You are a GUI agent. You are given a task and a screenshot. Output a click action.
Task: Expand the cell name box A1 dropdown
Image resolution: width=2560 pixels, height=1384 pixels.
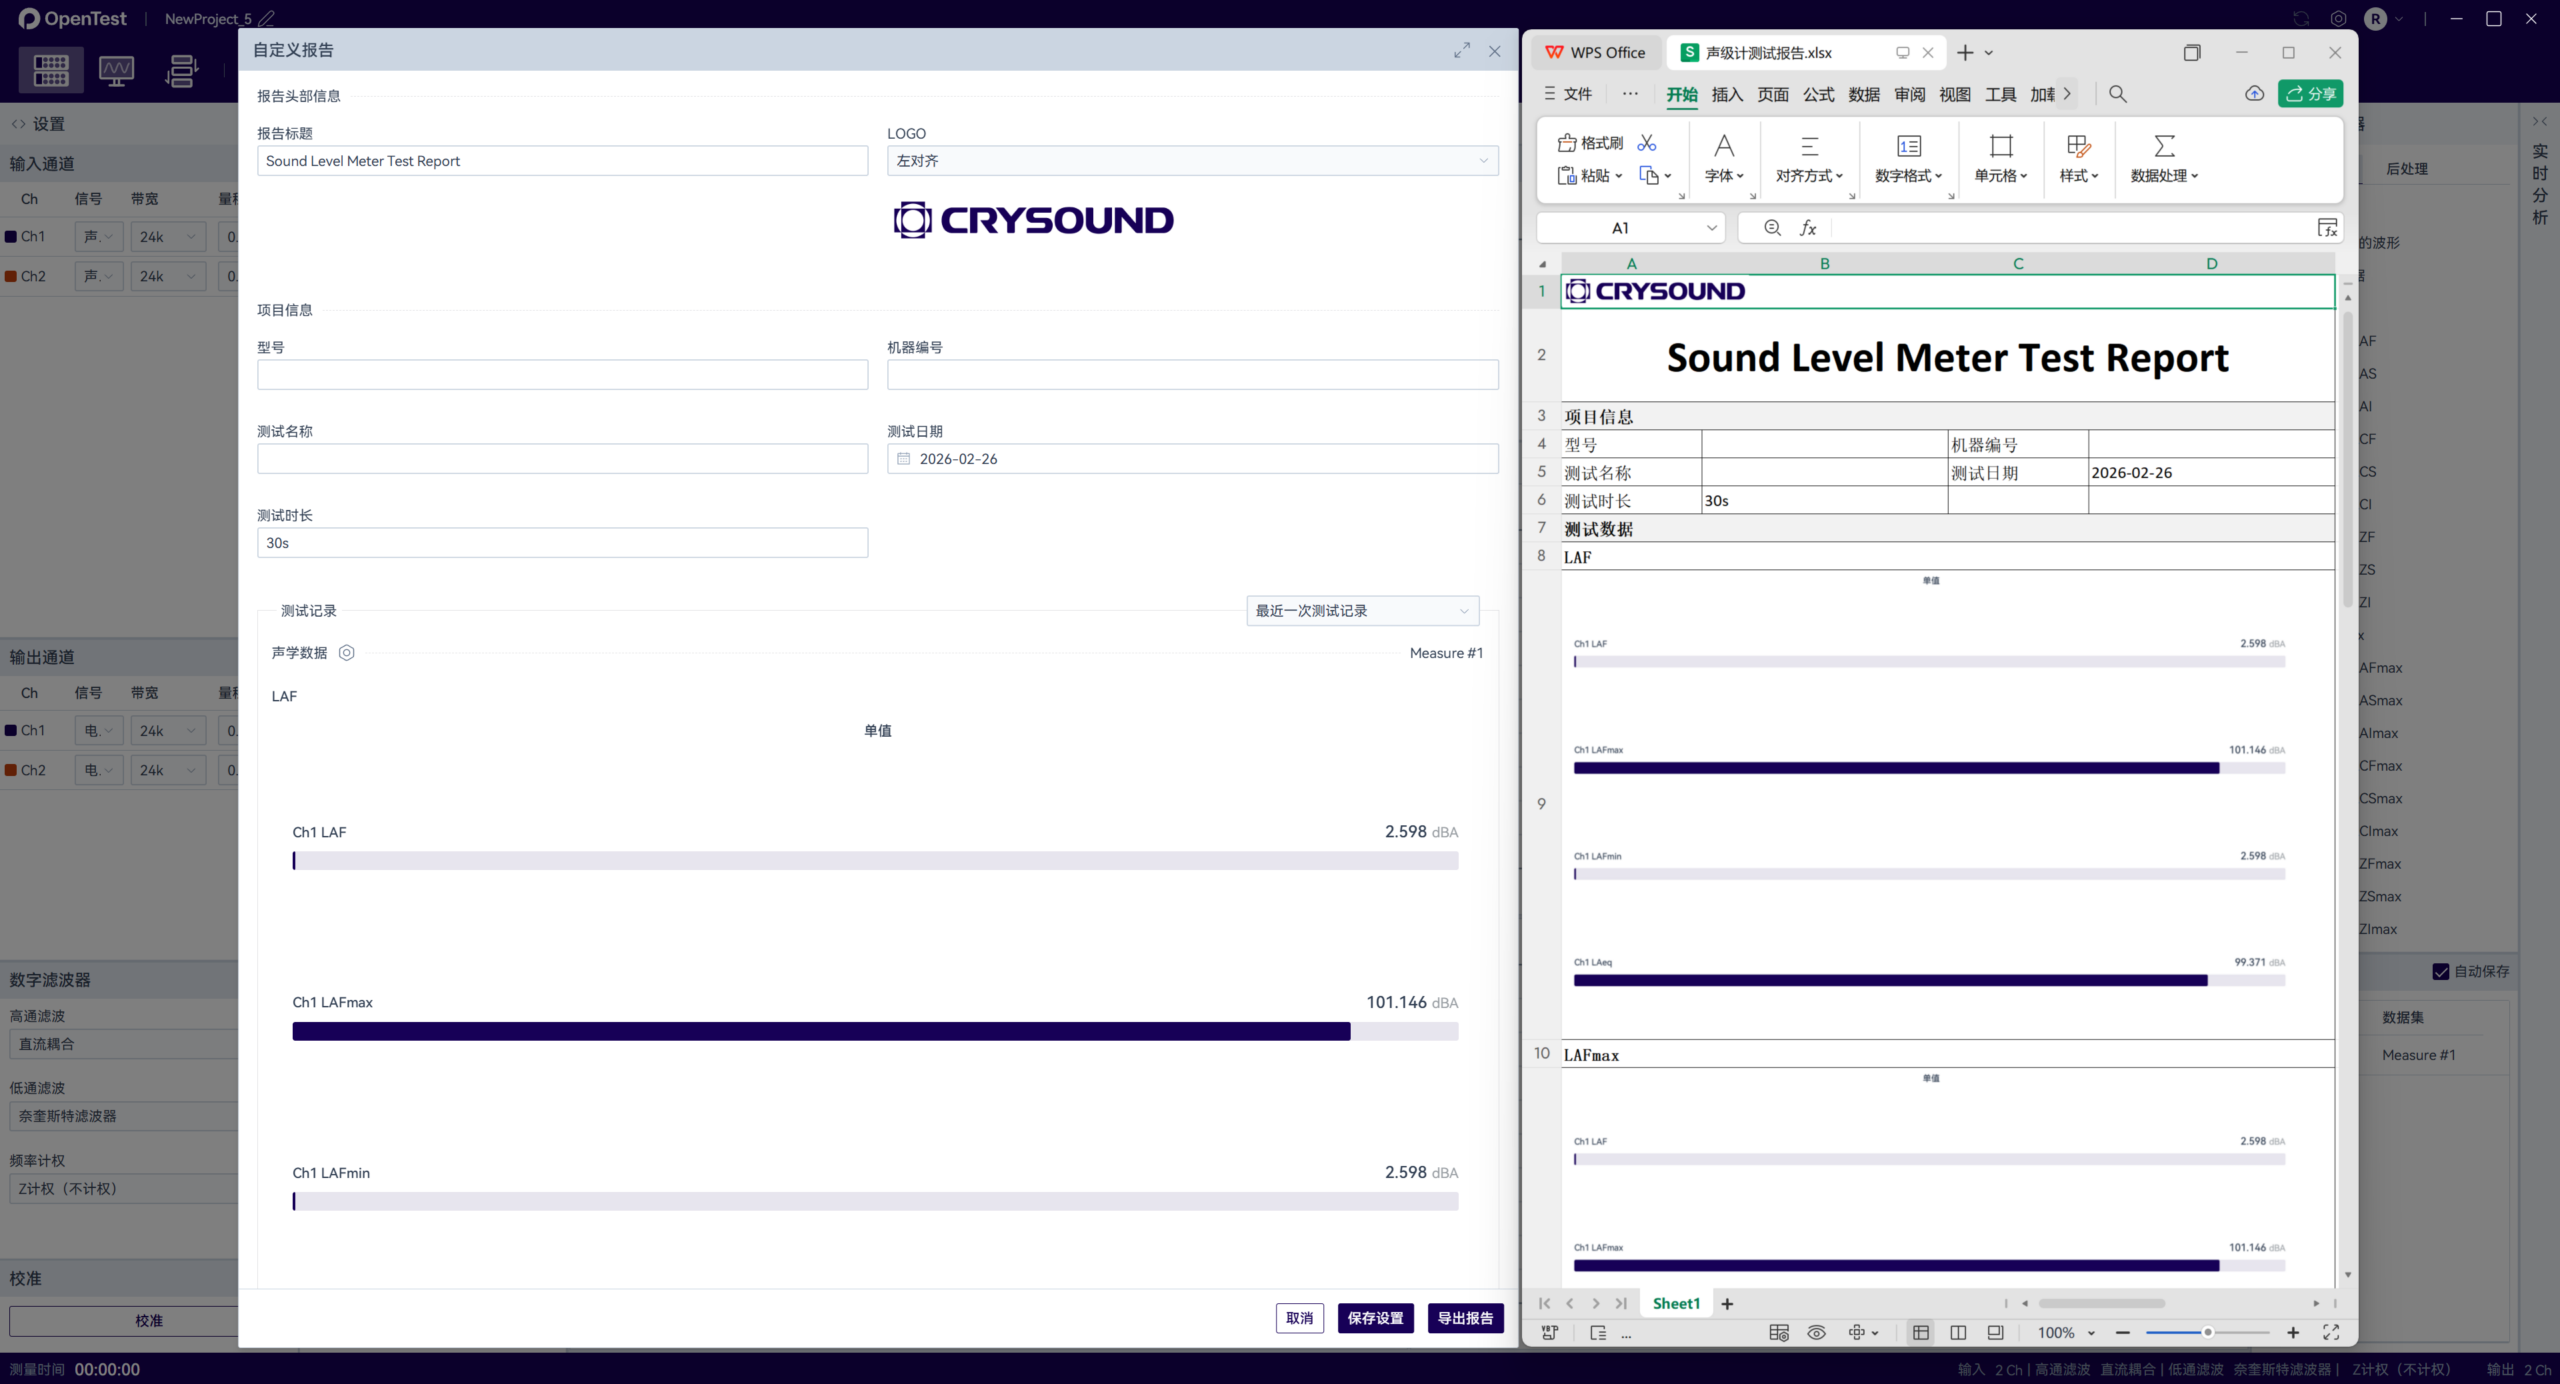[1711, 228]
